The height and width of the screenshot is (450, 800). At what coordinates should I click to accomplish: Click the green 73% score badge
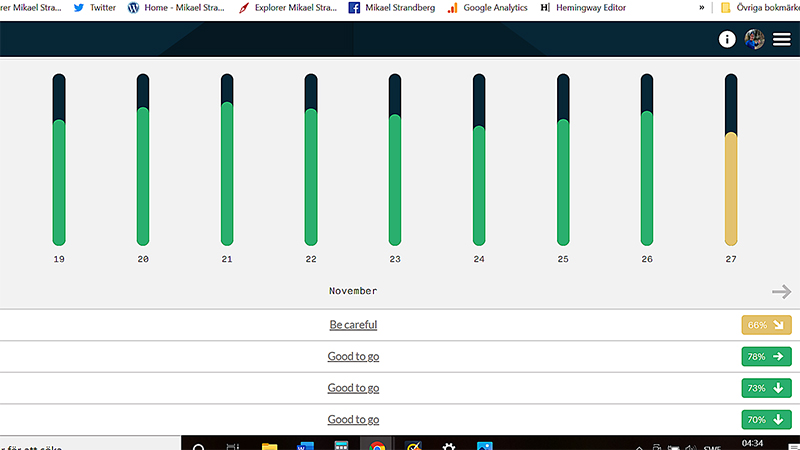766,388
